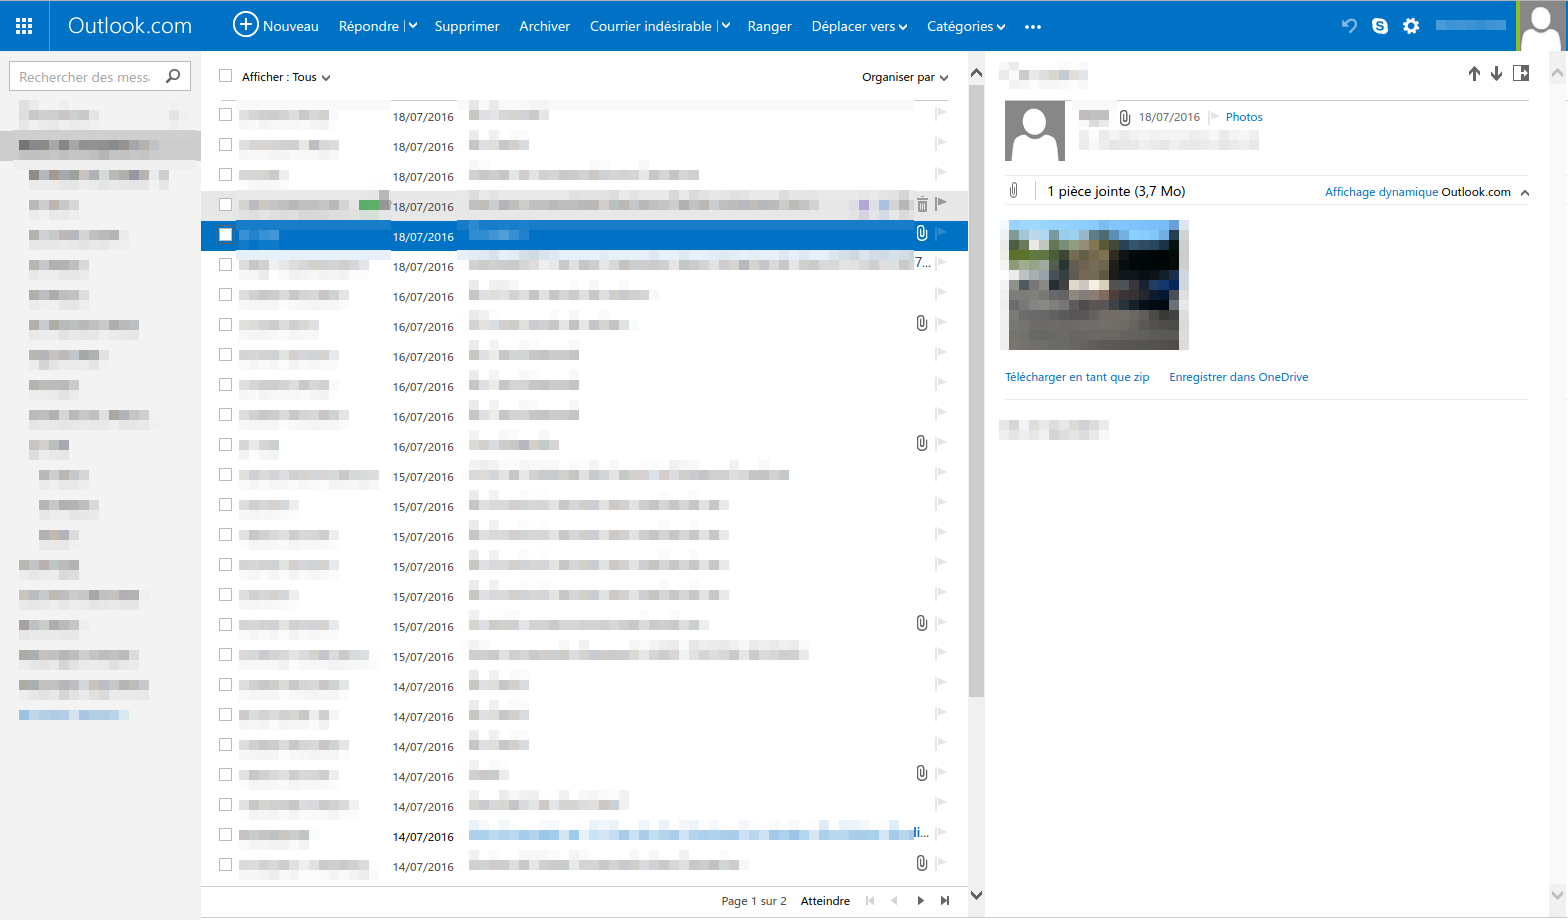
Task: Click the message list scrollbar thumb
Action: 976,391
